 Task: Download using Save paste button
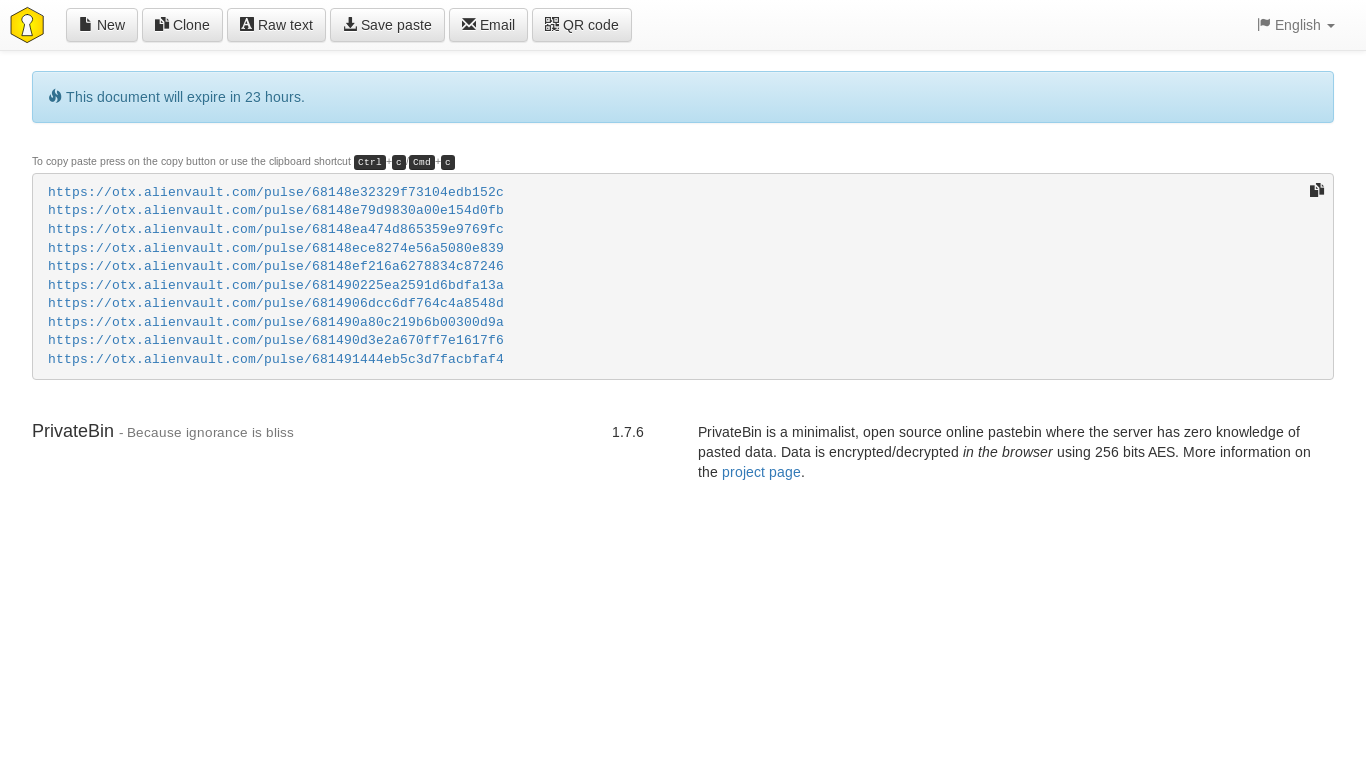point(387,25)
